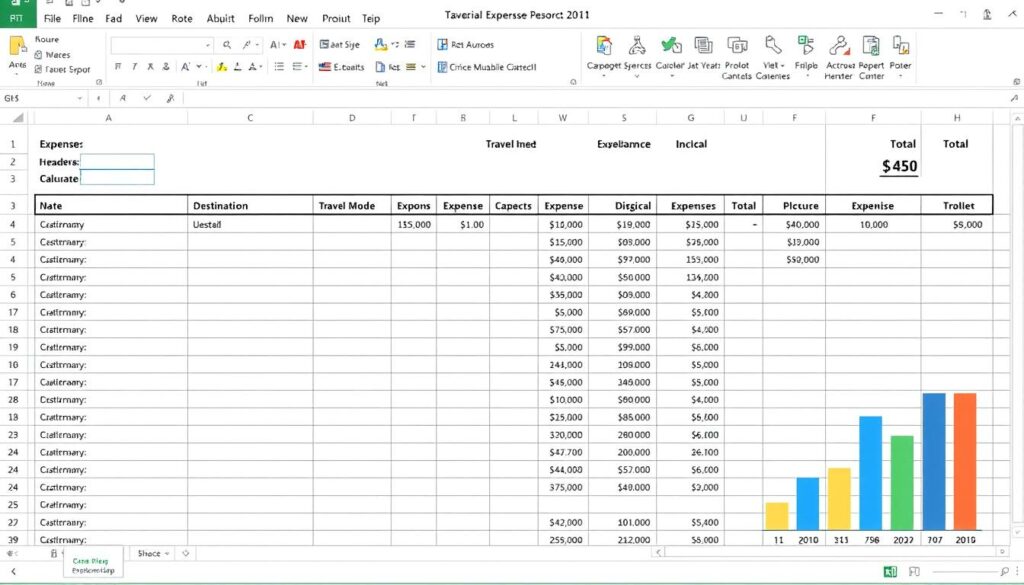Click the Fnlpb ribbon icon
This screenshot has height=585, width=1024.
(x=806, y=46)
